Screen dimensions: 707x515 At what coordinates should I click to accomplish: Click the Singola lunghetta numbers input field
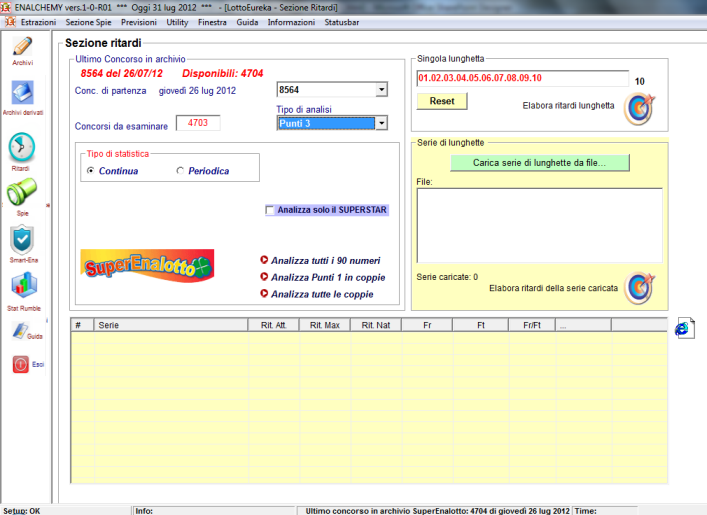[522, 78]
